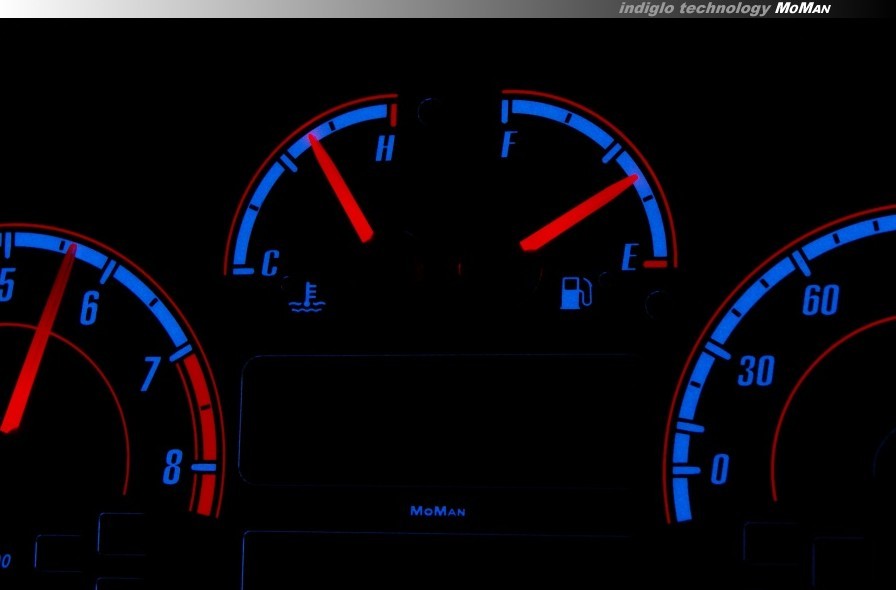896x590 pixels.
Task: Click the red fuel gauge needle
Action: (x=578, y=212)
